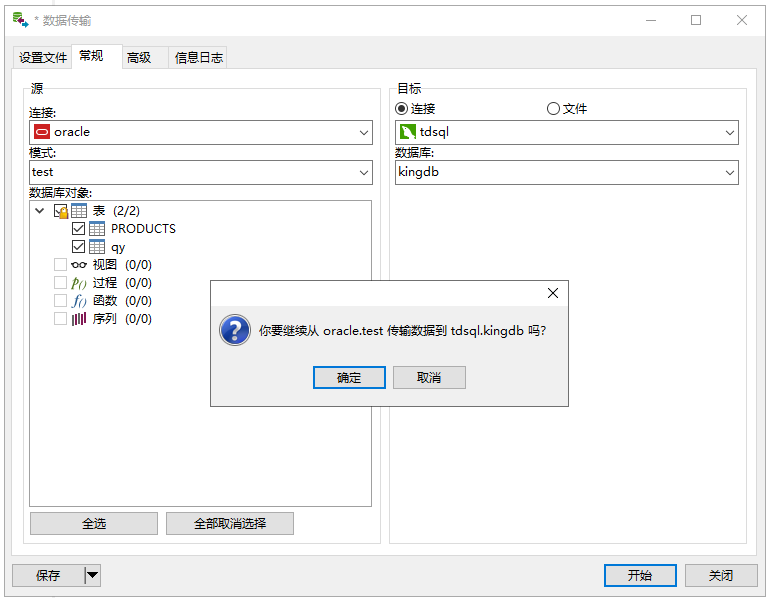
Task: Uncheck the qy table checkbox
Action: click(78, 246)
